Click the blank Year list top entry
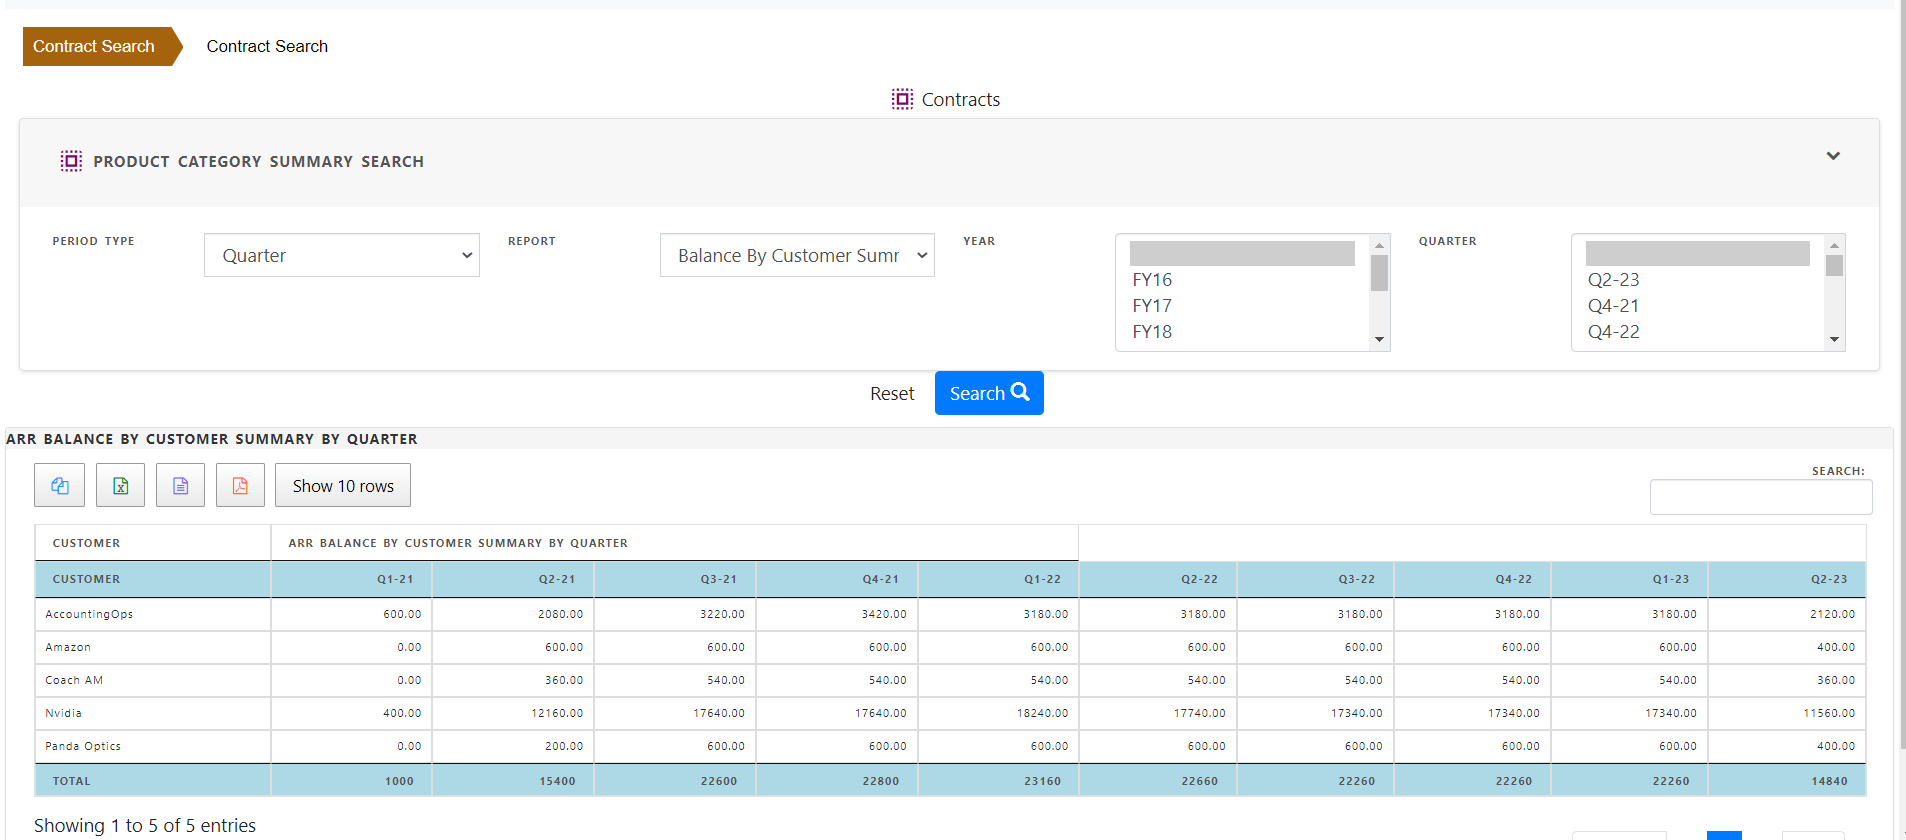 [1242, 253]
